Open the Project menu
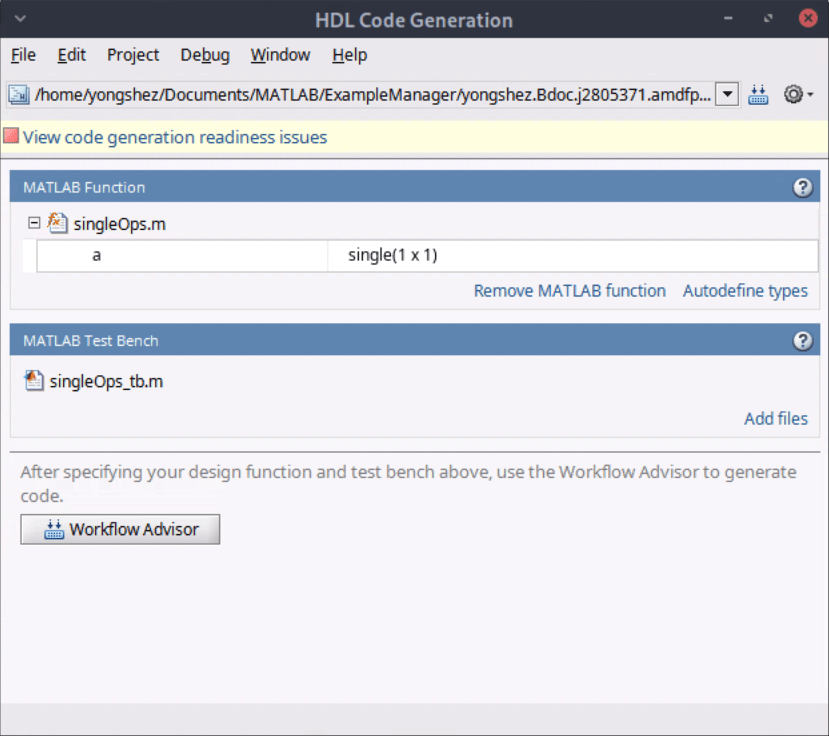829x736 pixels. click(x=133, y=55)
